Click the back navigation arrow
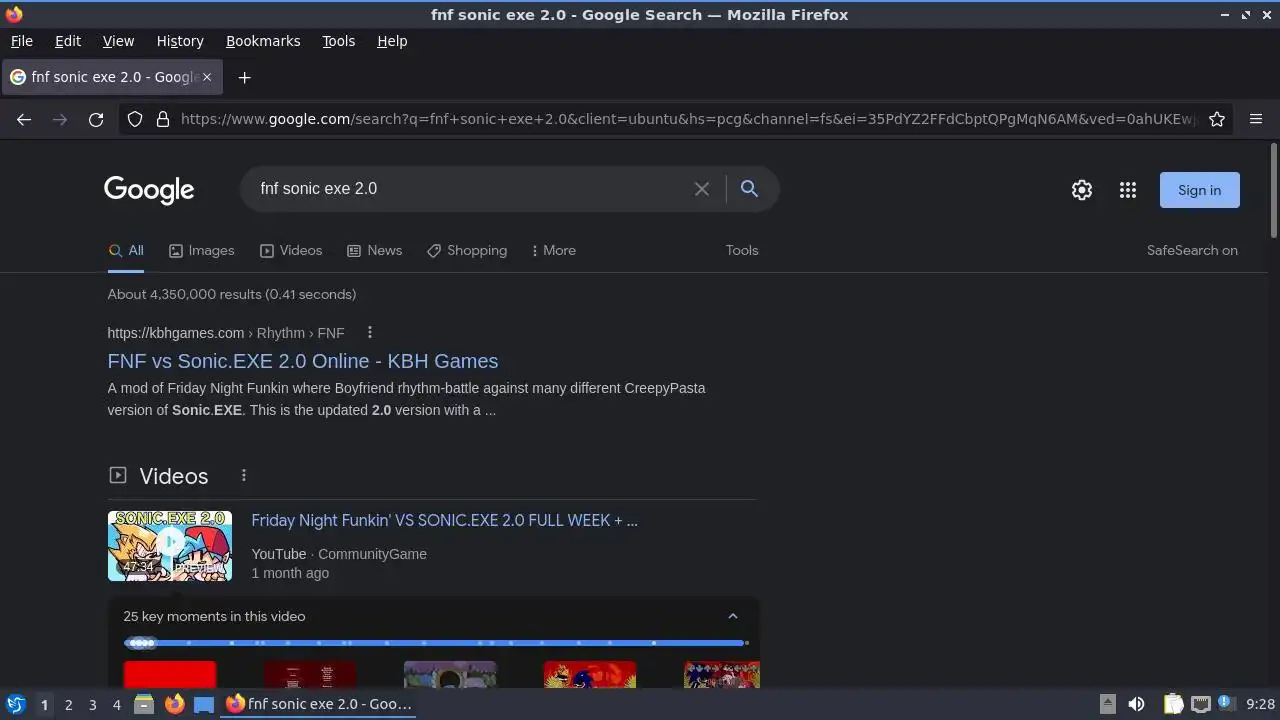The image size is (1280, 720). click(x=24, y=119)
